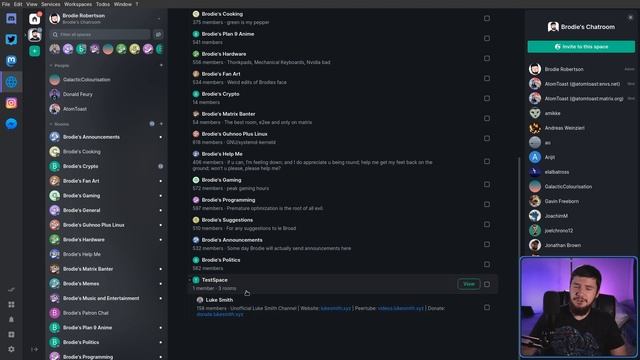Tick the Brodie's Hardware room checkbox
This screenshot has height=360, width=640.
(x=487, y=58)
